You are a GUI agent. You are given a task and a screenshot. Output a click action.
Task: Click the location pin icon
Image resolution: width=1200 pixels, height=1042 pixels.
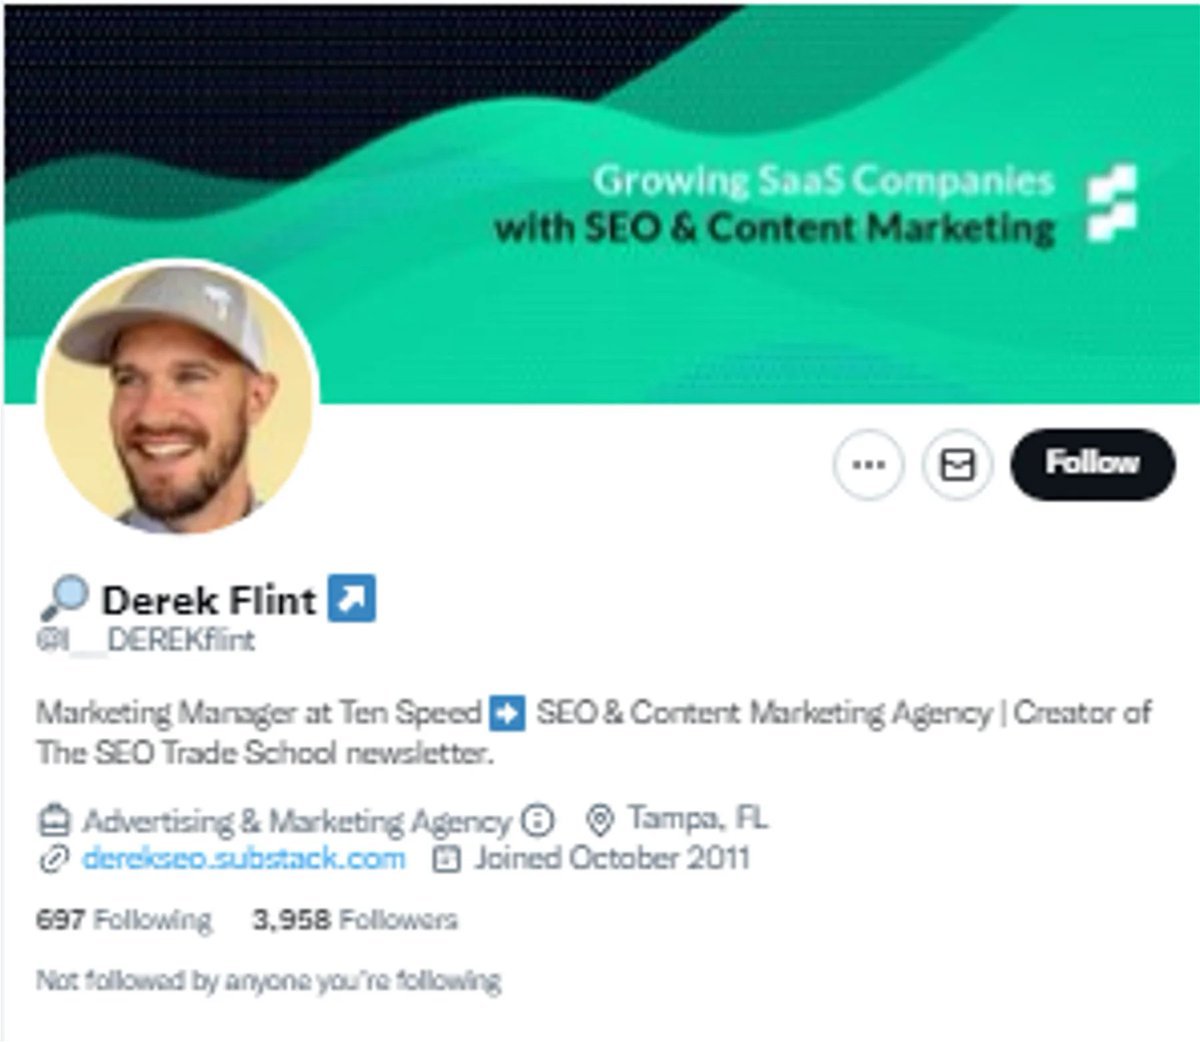(599, 821)
